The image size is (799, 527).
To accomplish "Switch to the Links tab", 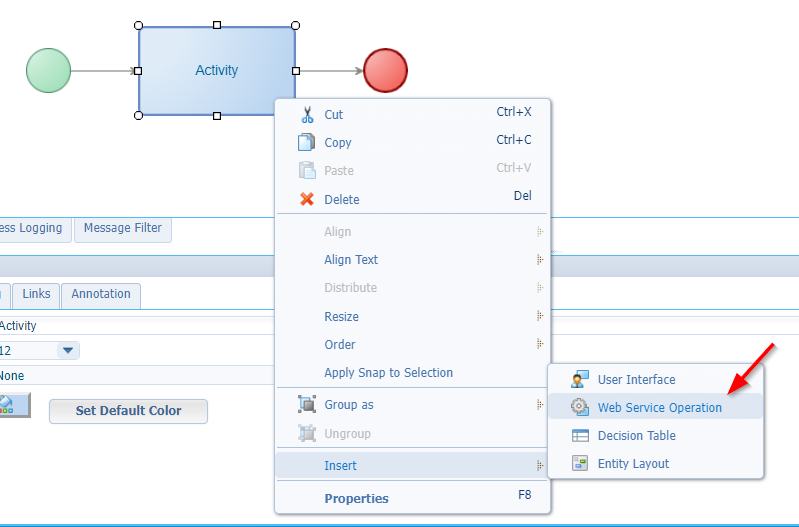I will tap(36, 294).
